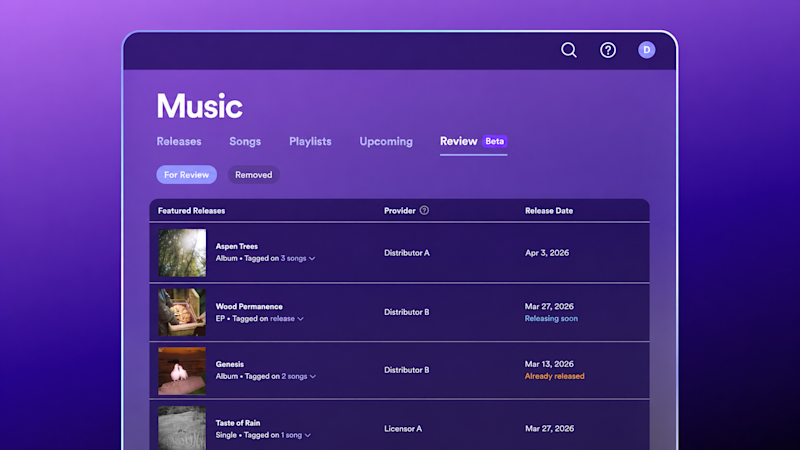Click the Wood Permanence release title
800x450 pixels.
pos(249,306)
